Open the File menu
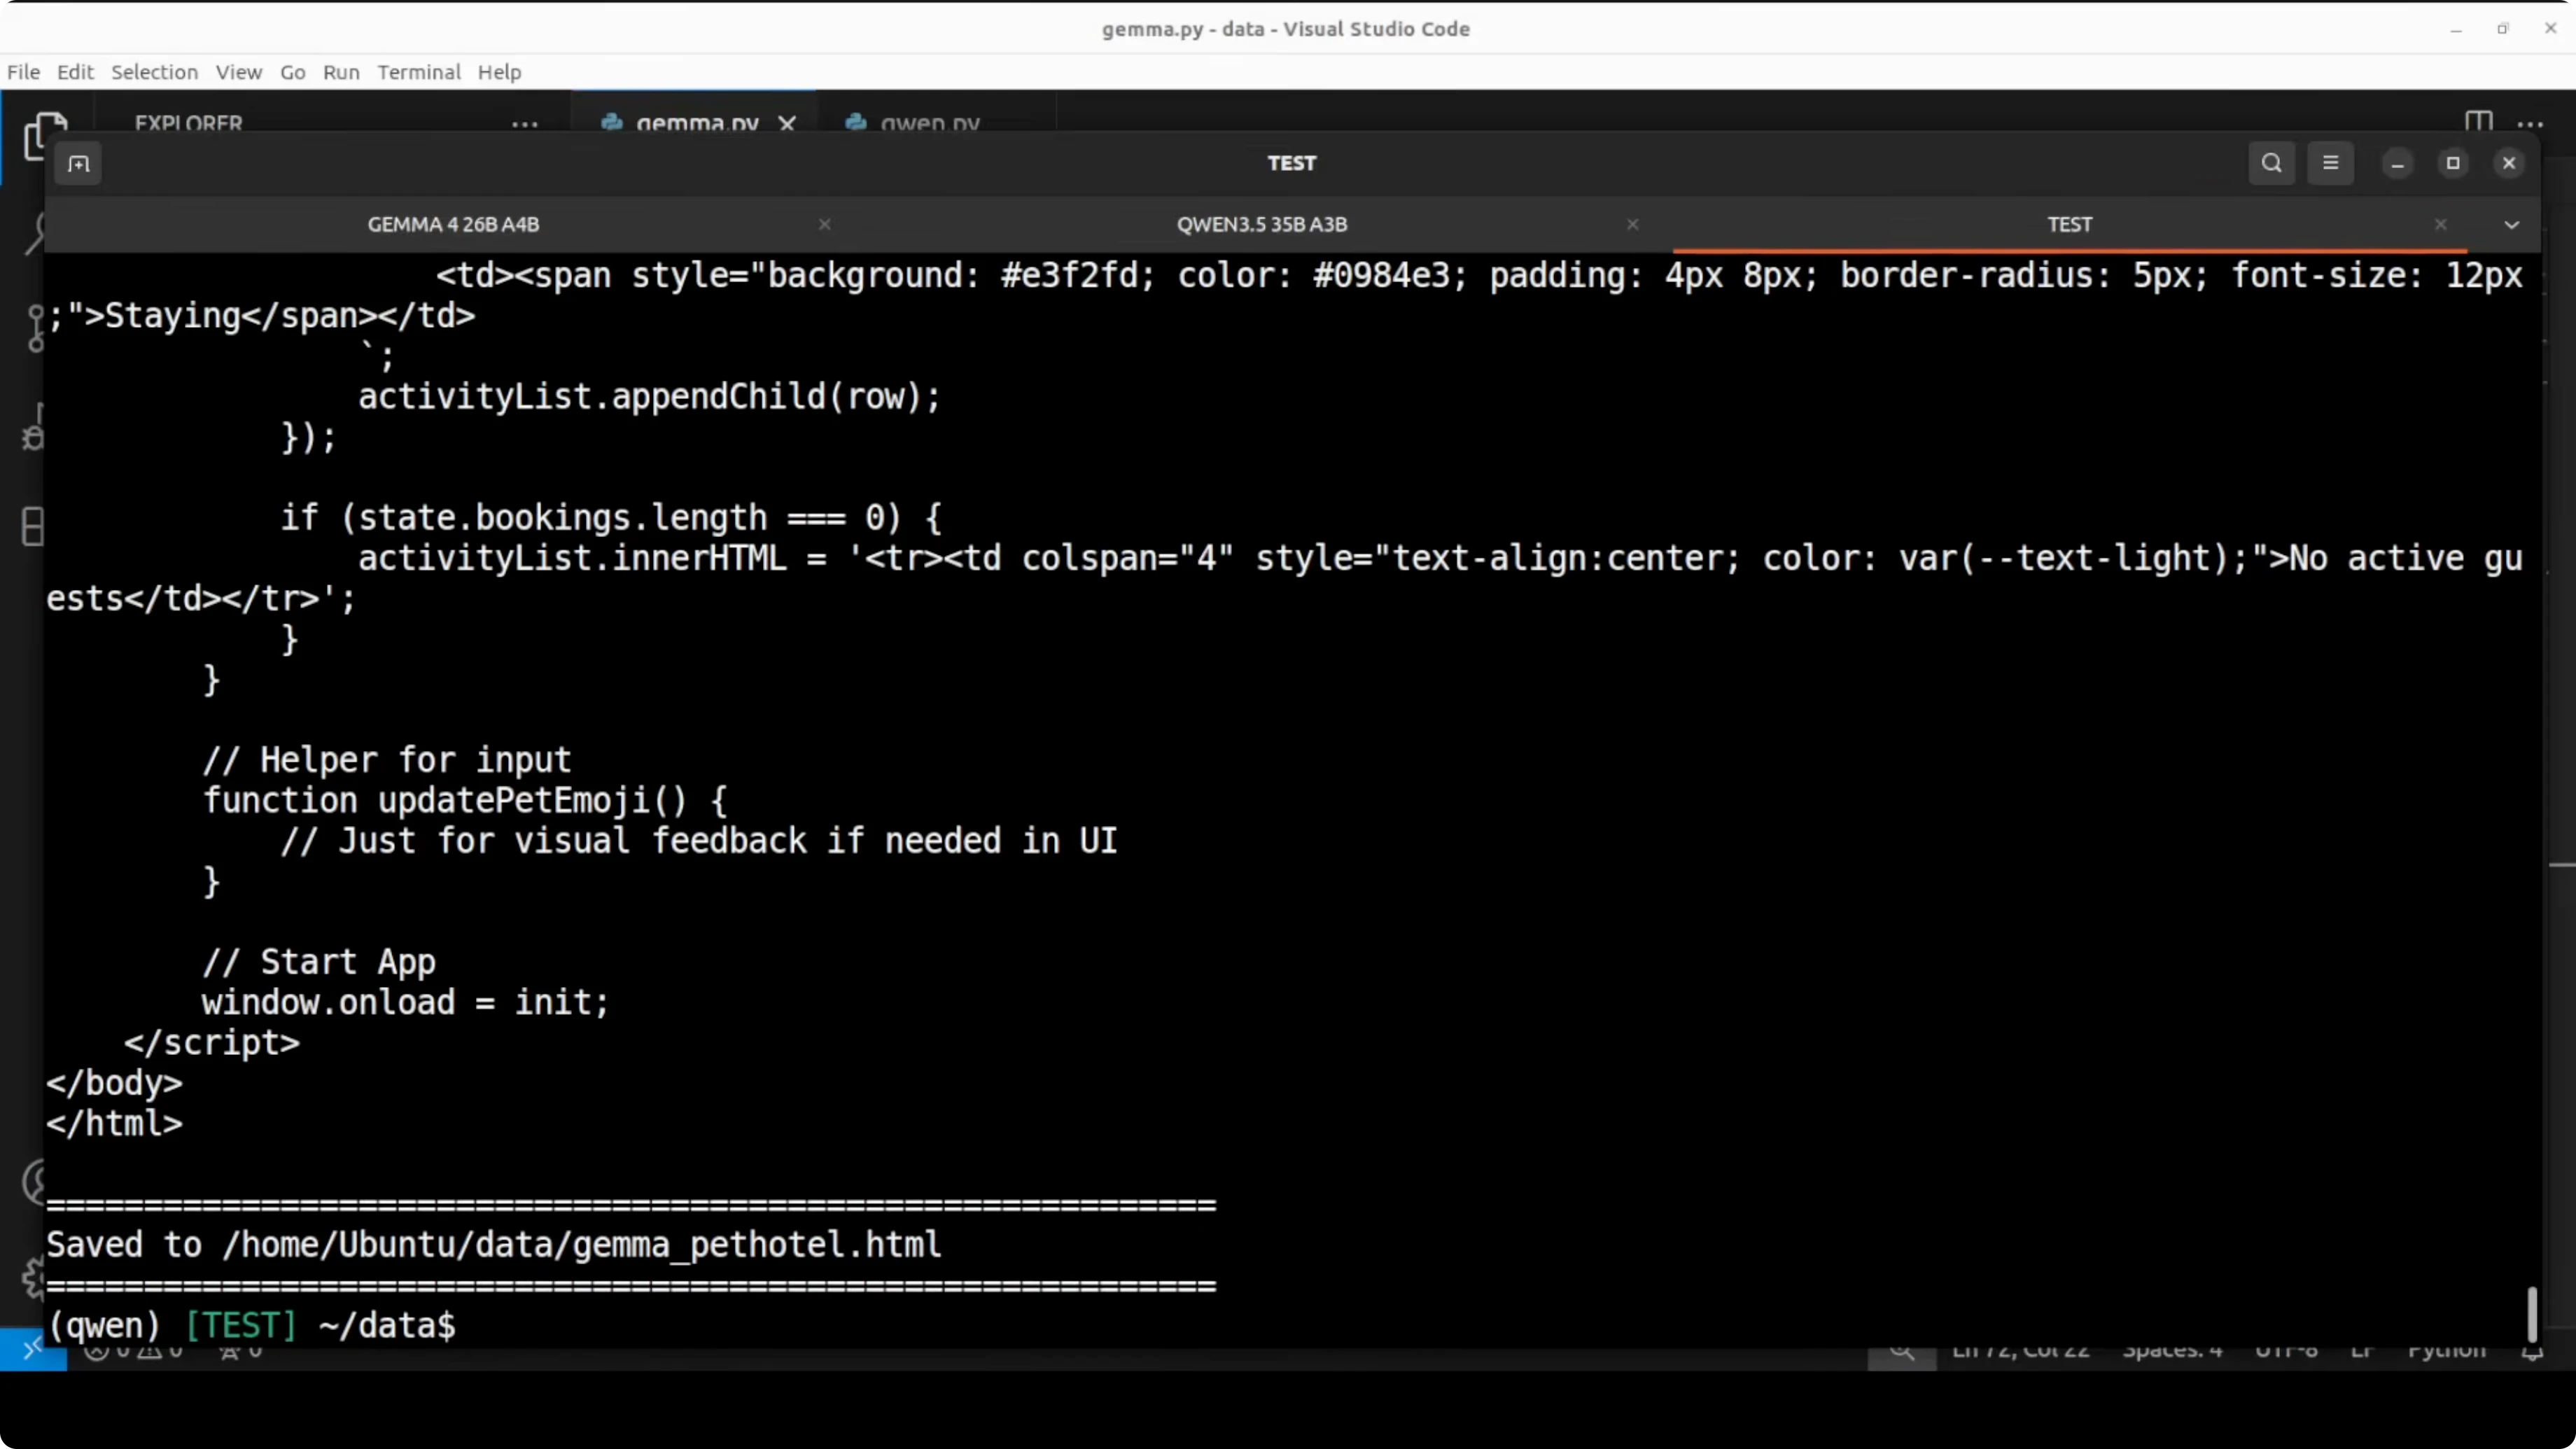This screenshot has height=1449, width=2576. [x=23, y=72]
